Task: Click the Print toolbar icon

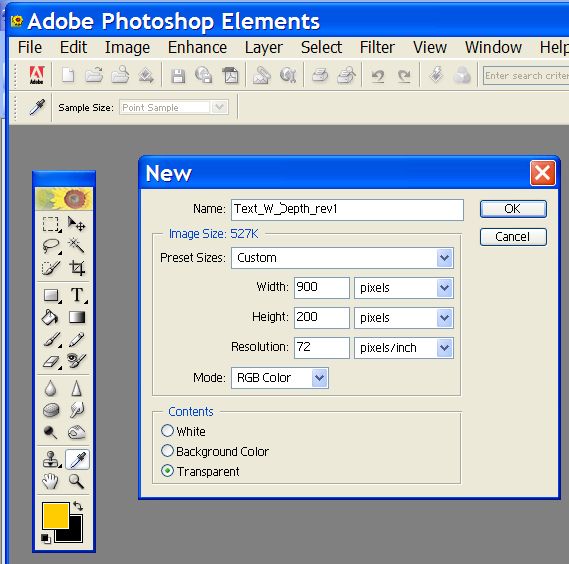Action: point(320,75)
